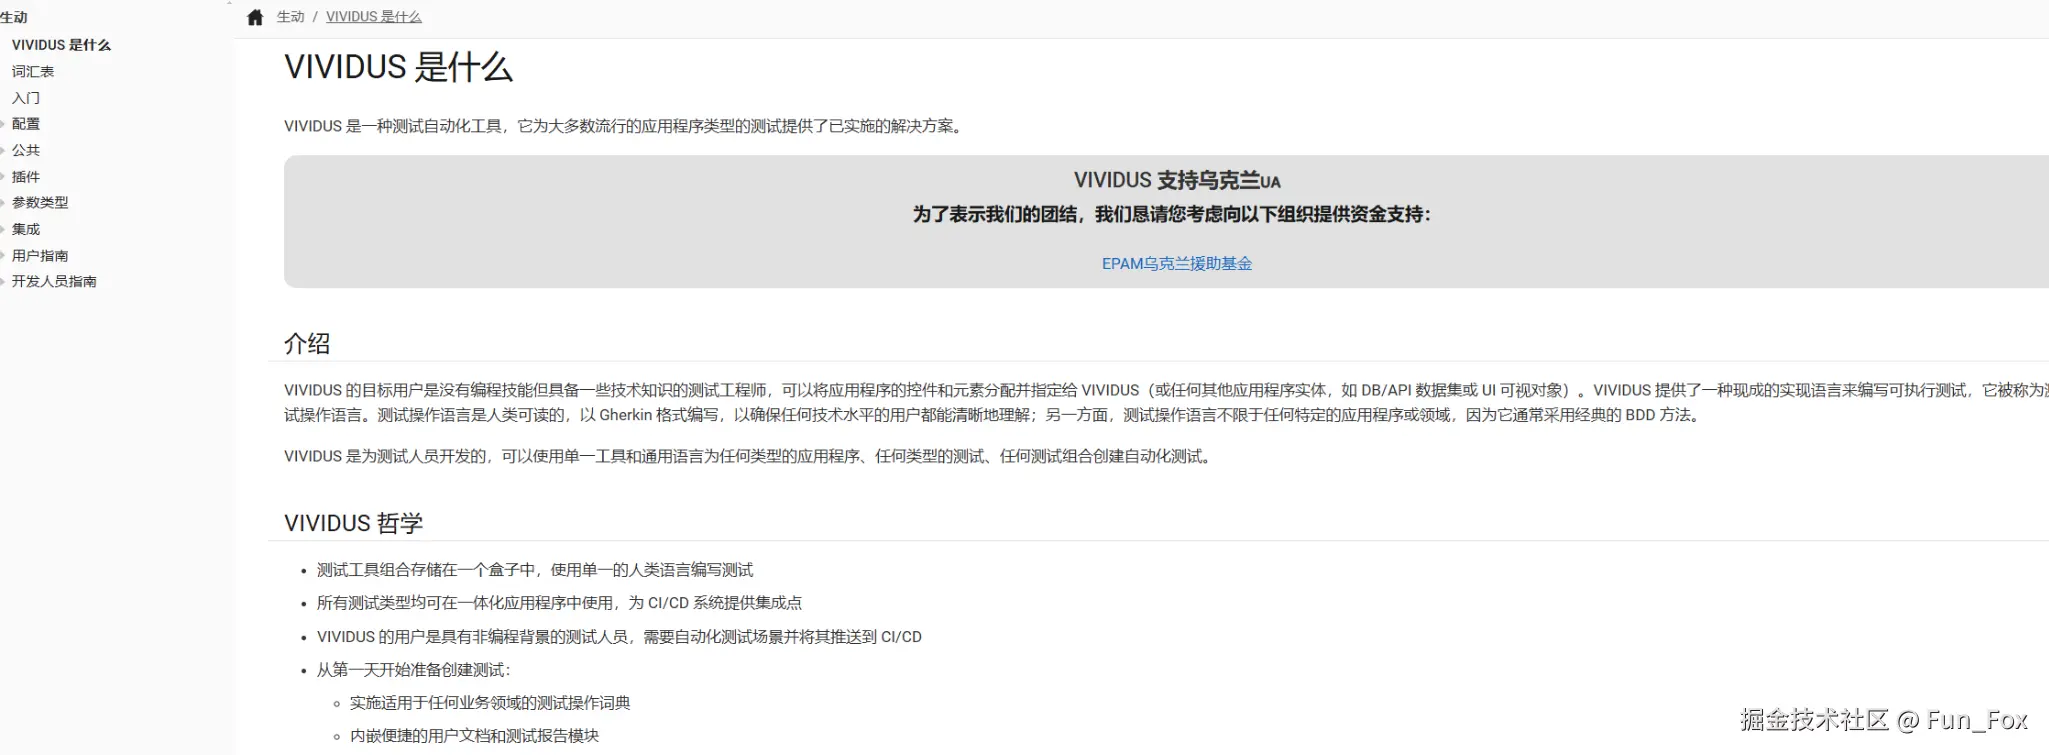The image size is (2049, 755).
Task: Expand the 集成 tree arrow
Action: (x=3, y=229)
